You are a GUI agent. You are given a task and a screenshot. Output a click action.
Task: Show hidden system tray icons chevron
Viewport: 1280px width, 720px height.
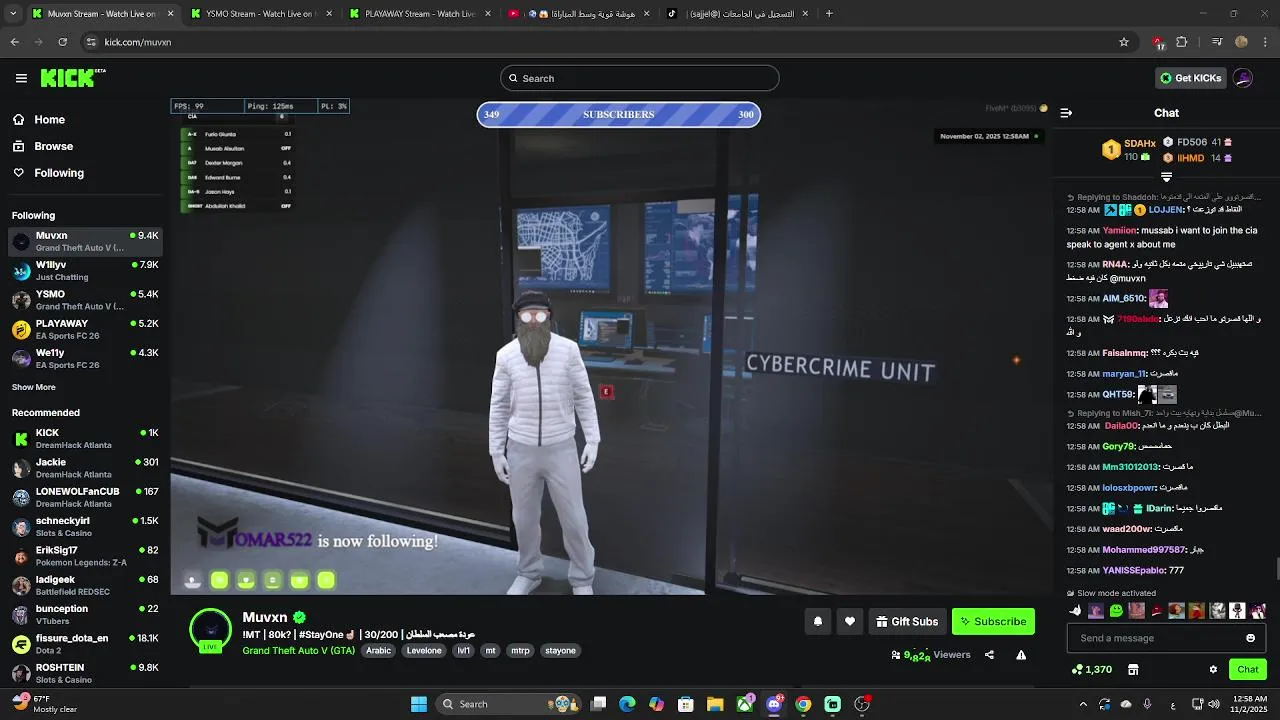point(1083,704)
